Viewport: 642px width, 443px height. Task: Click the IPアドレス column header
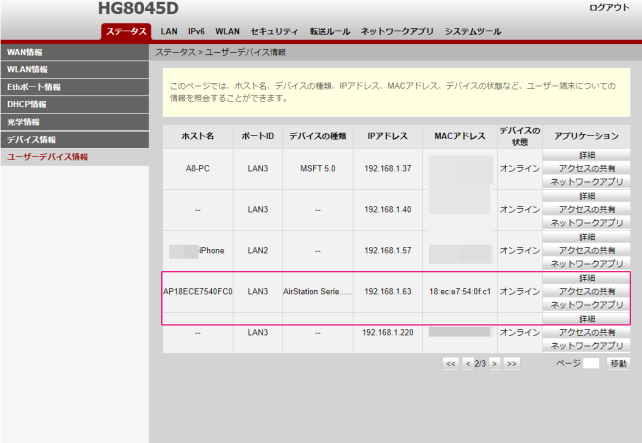pos(388,136)
